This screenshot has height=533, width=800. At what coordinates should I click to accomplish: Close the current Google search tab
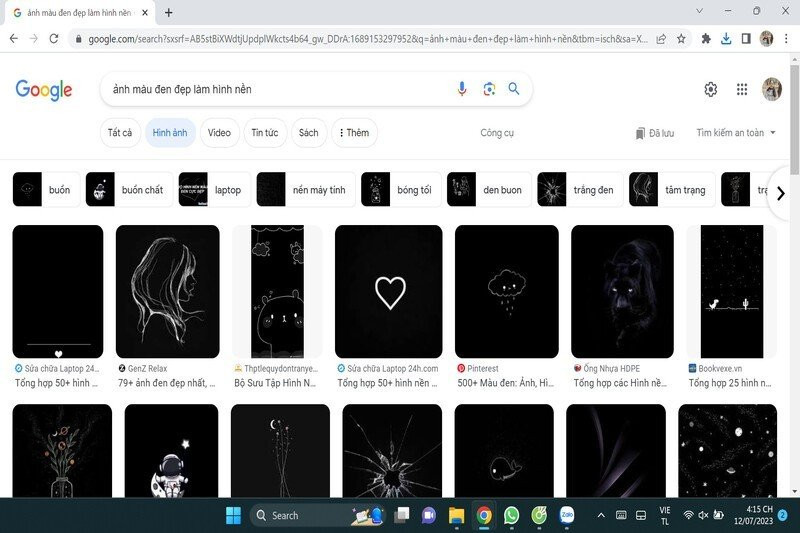tap(145, 13)
